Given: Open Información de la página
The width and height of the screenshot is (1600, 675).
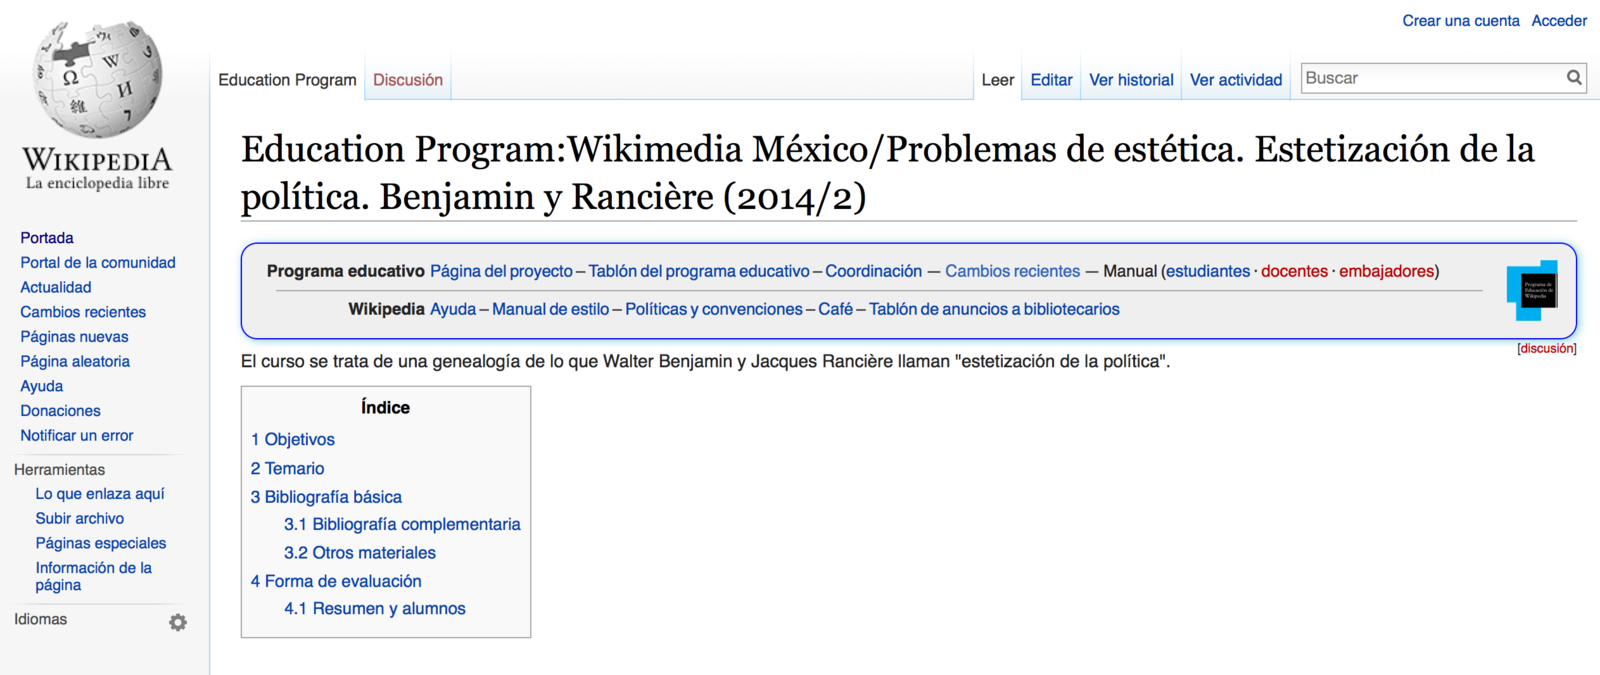Looking at the screenshot, I should click(x=94, y=576).
